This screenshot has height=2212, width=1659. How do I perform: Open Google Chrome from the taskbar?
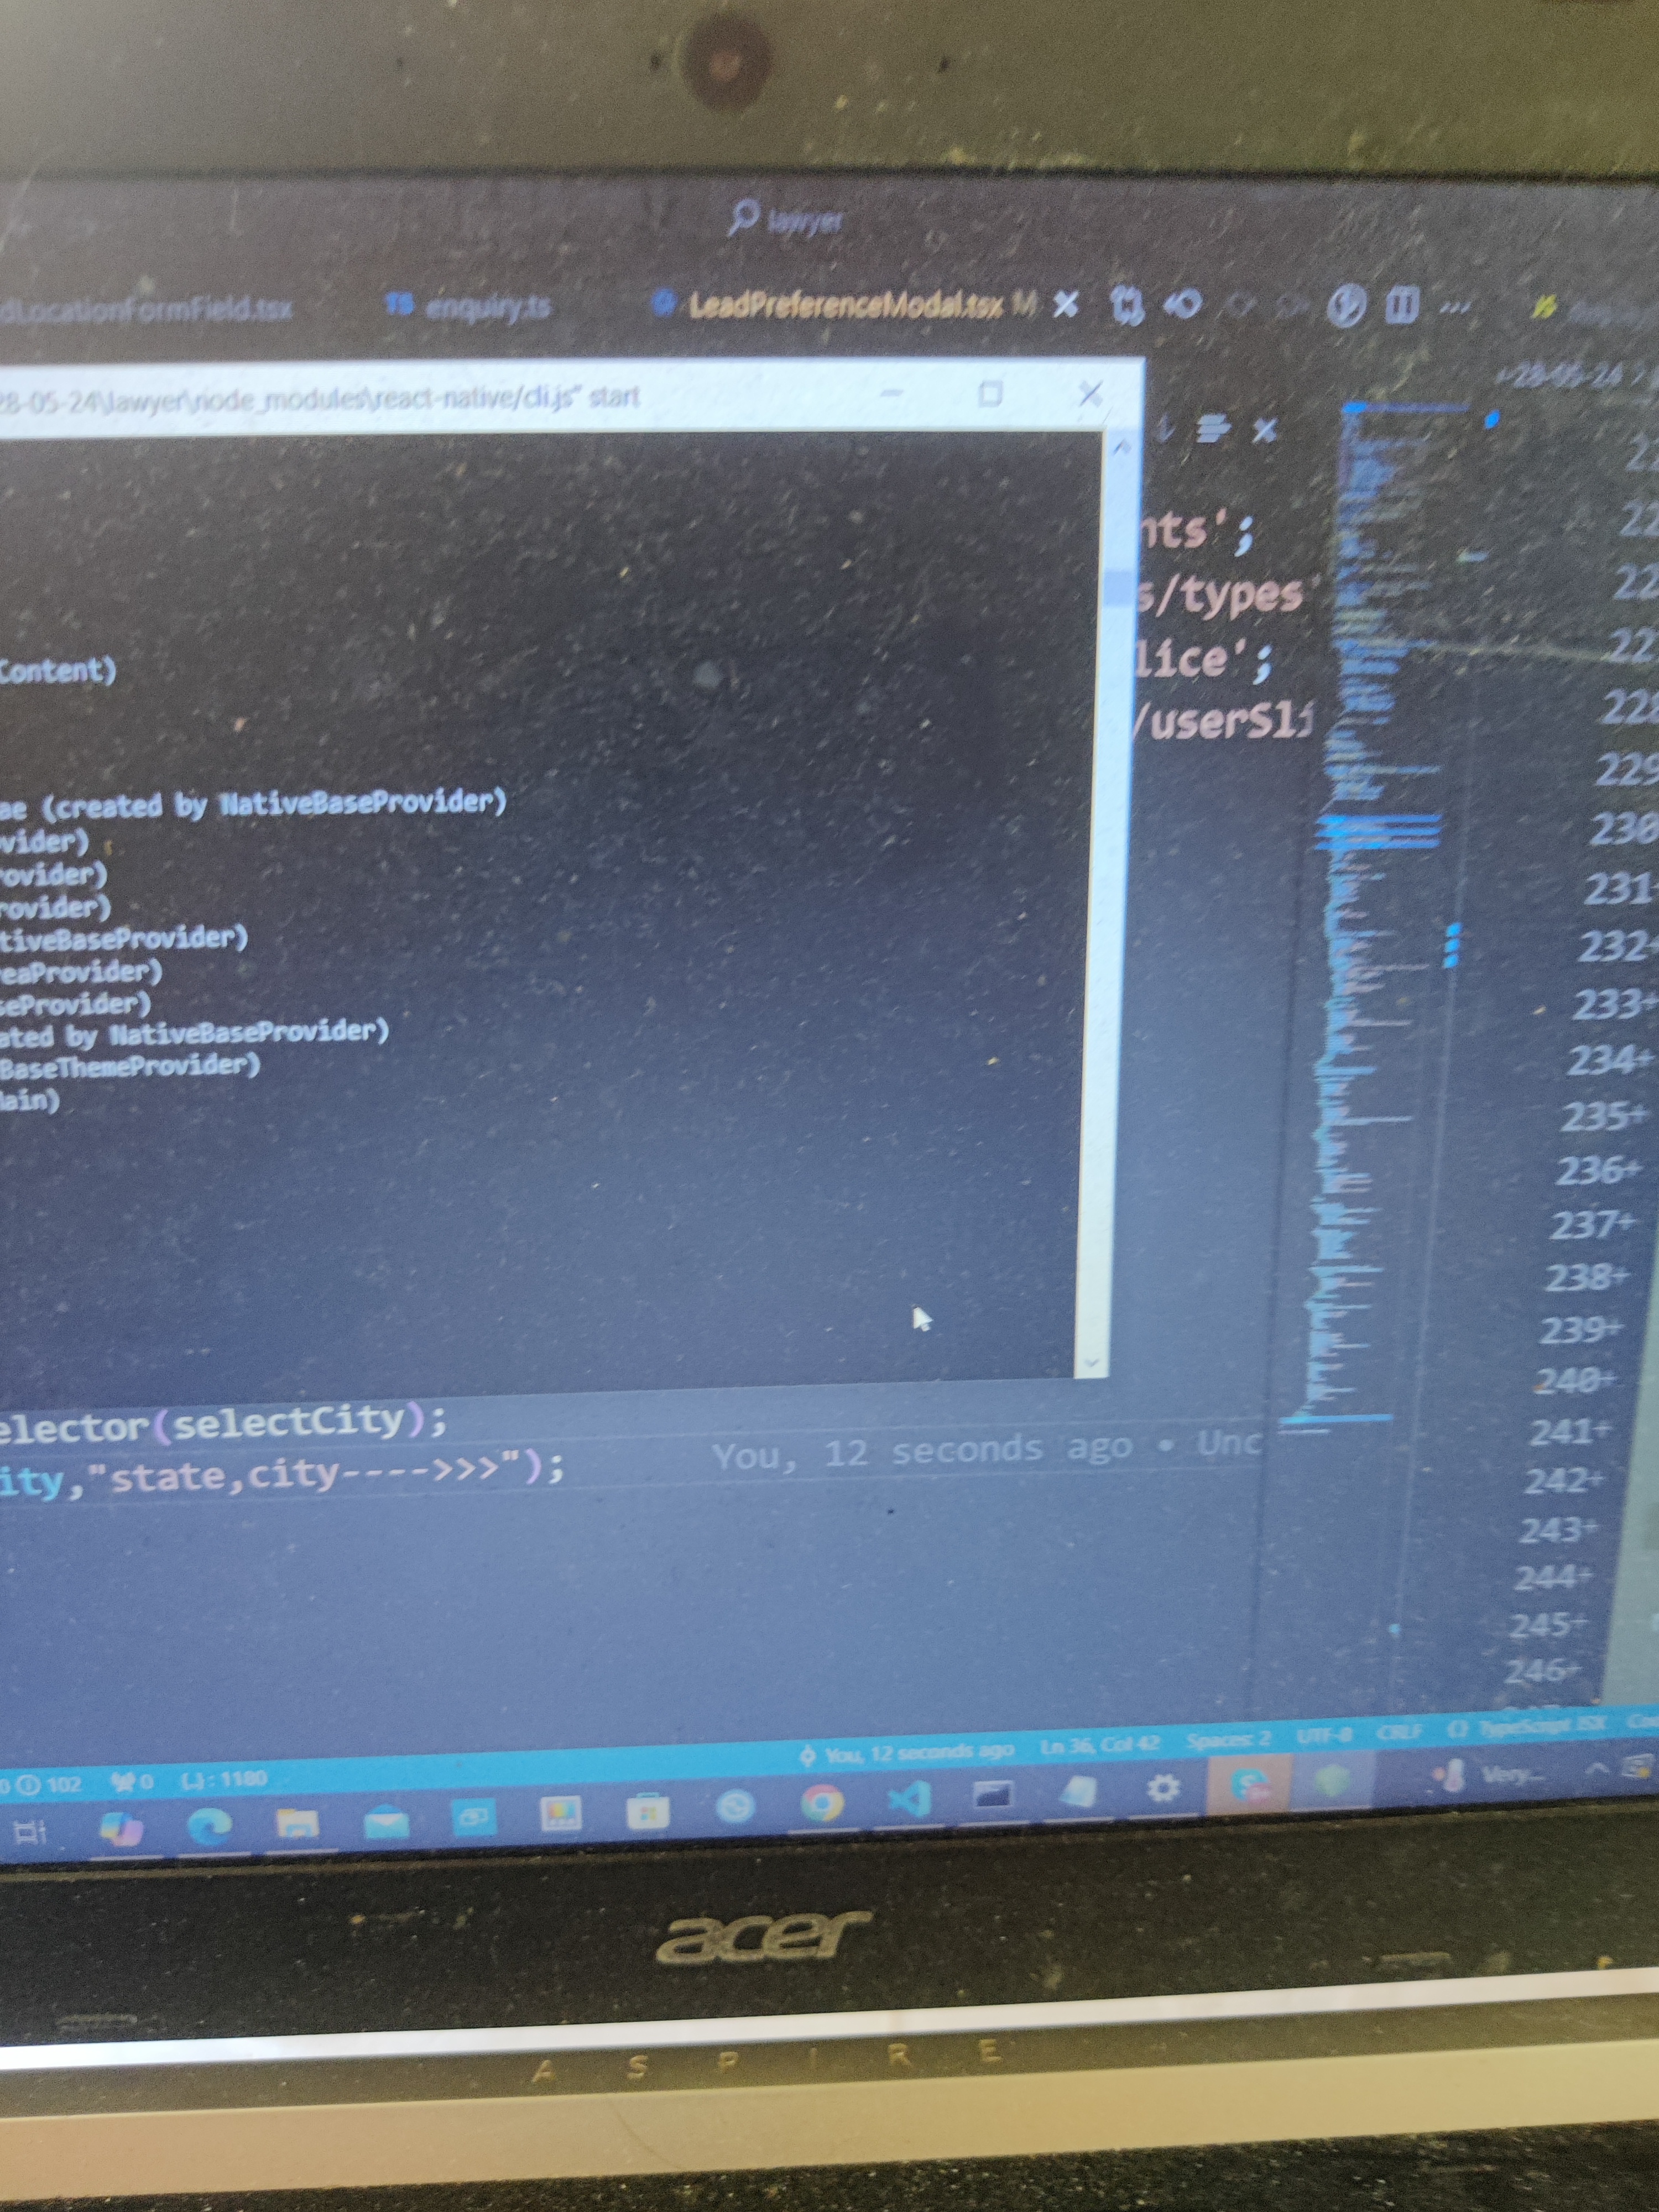[x=822, y=1803]
